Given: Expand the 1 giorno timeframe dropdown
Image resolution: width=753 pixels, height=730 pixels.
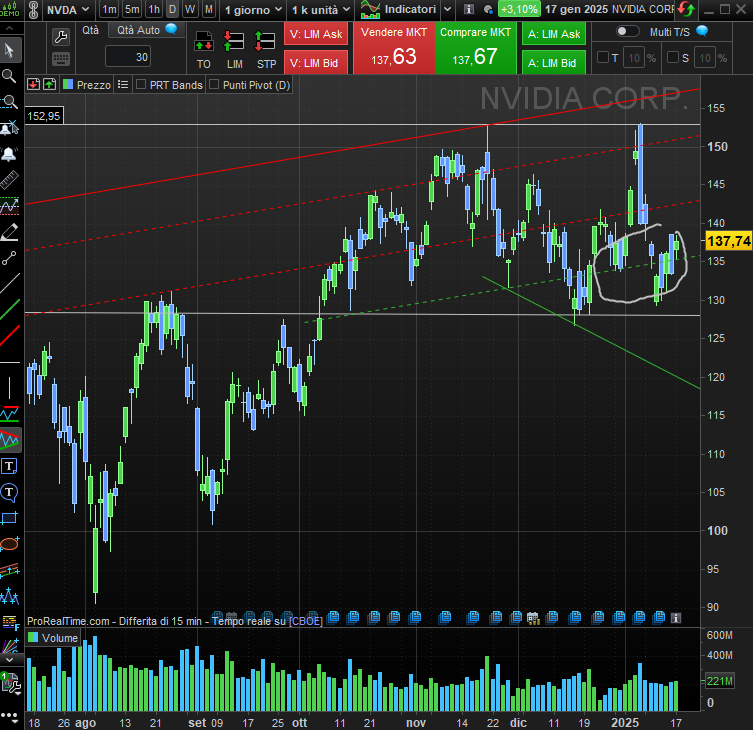Looking at the screenshot, I should 251,9.
